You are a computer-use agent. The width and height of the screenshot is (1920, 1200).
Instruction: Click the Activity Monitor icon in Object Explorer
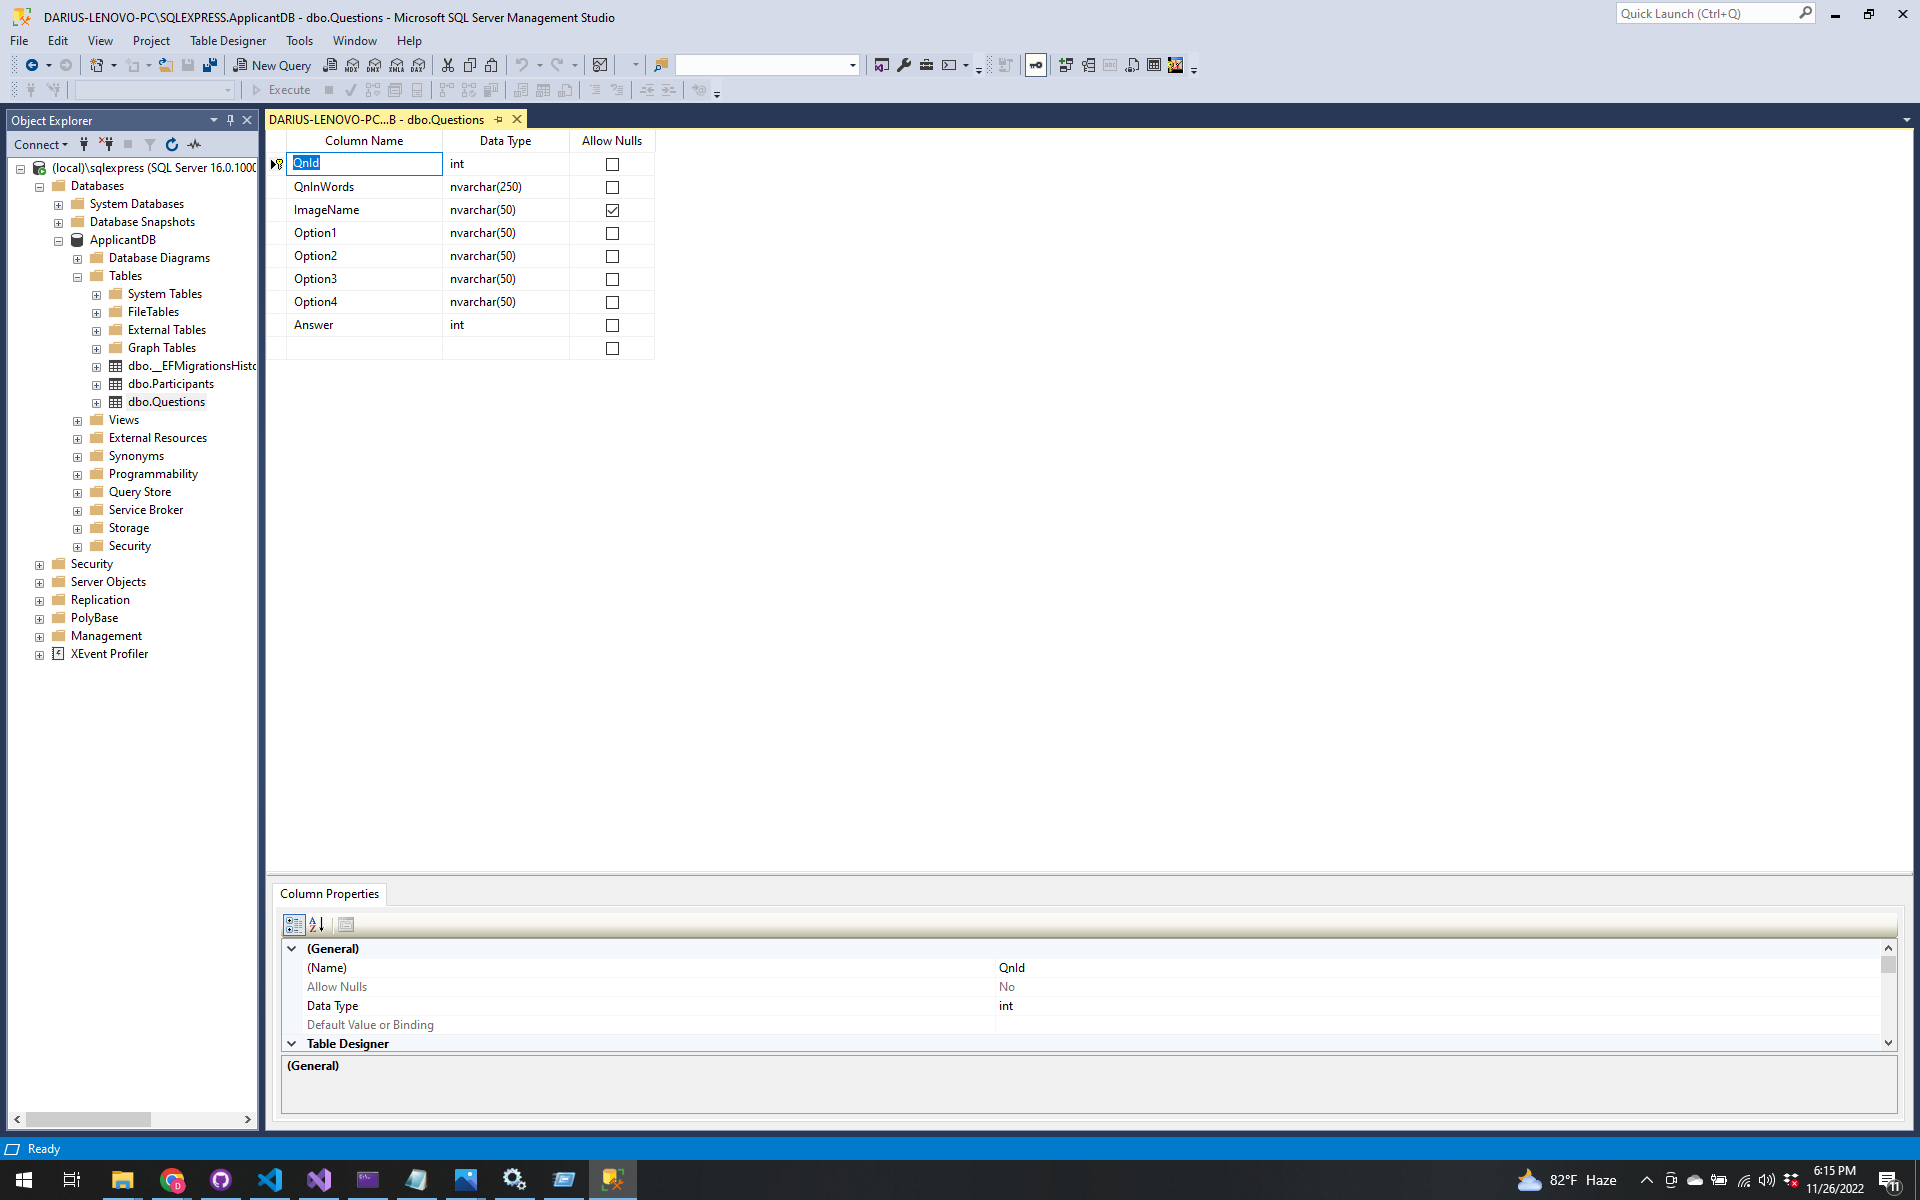[195, 144]
